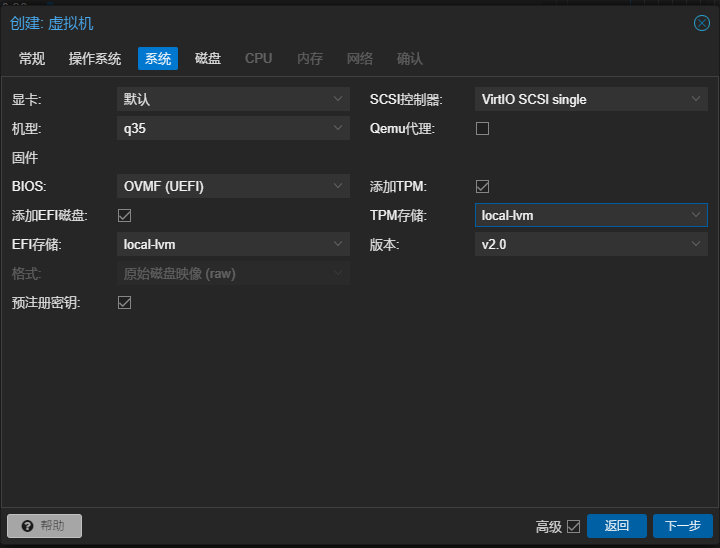Go to the 磁盘 tab

[208, 58]
